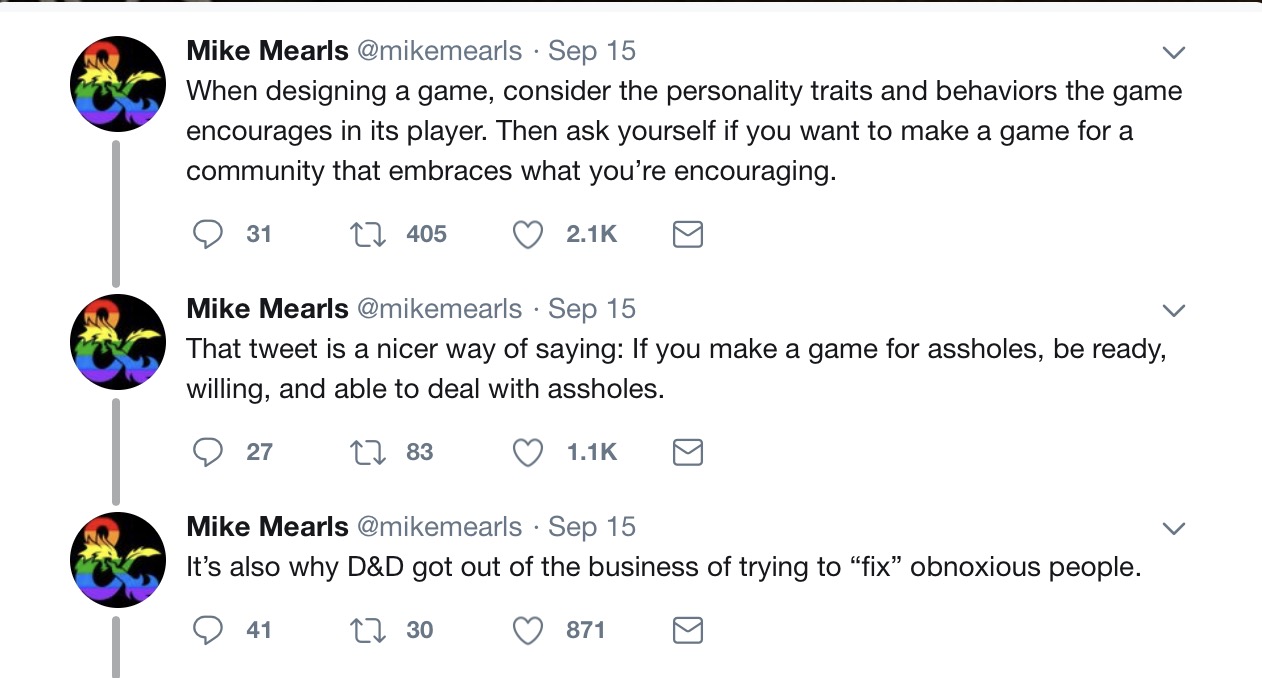Screen dimensions: 1262x678
Task: Like the tweet with 1.1K likes
Action: click(527, 453)
